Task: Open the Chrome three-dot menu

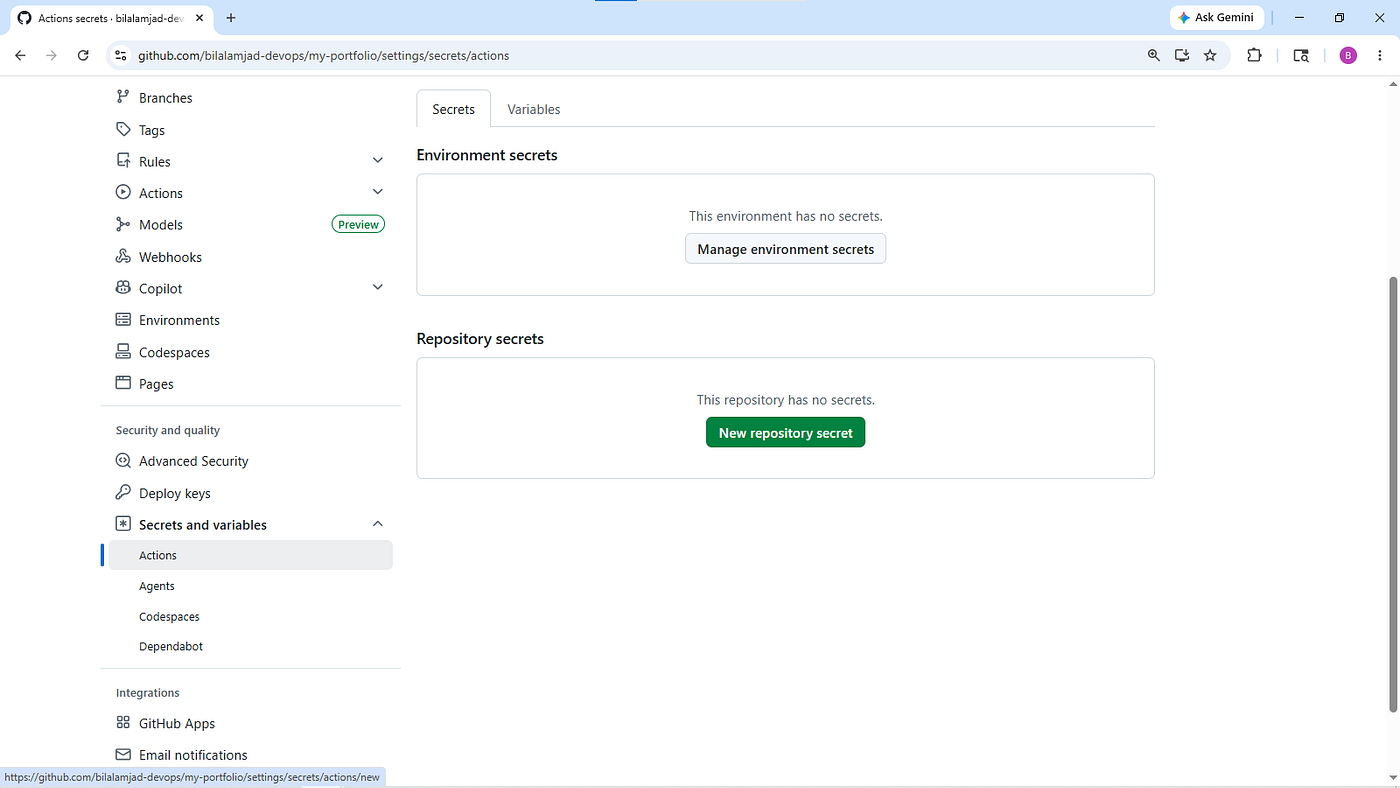Action: pyautogui.click(x=1380, y=56)
